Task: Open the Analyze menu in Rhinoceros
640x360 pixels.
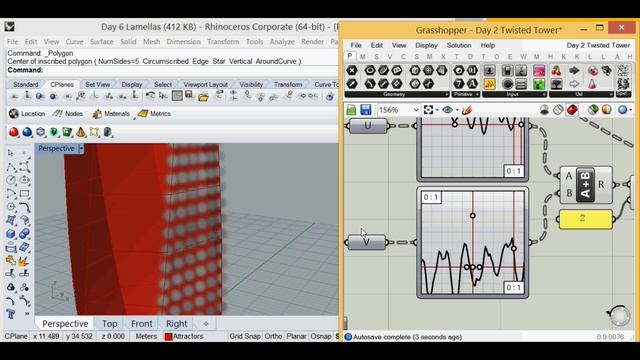Action: 282,42
